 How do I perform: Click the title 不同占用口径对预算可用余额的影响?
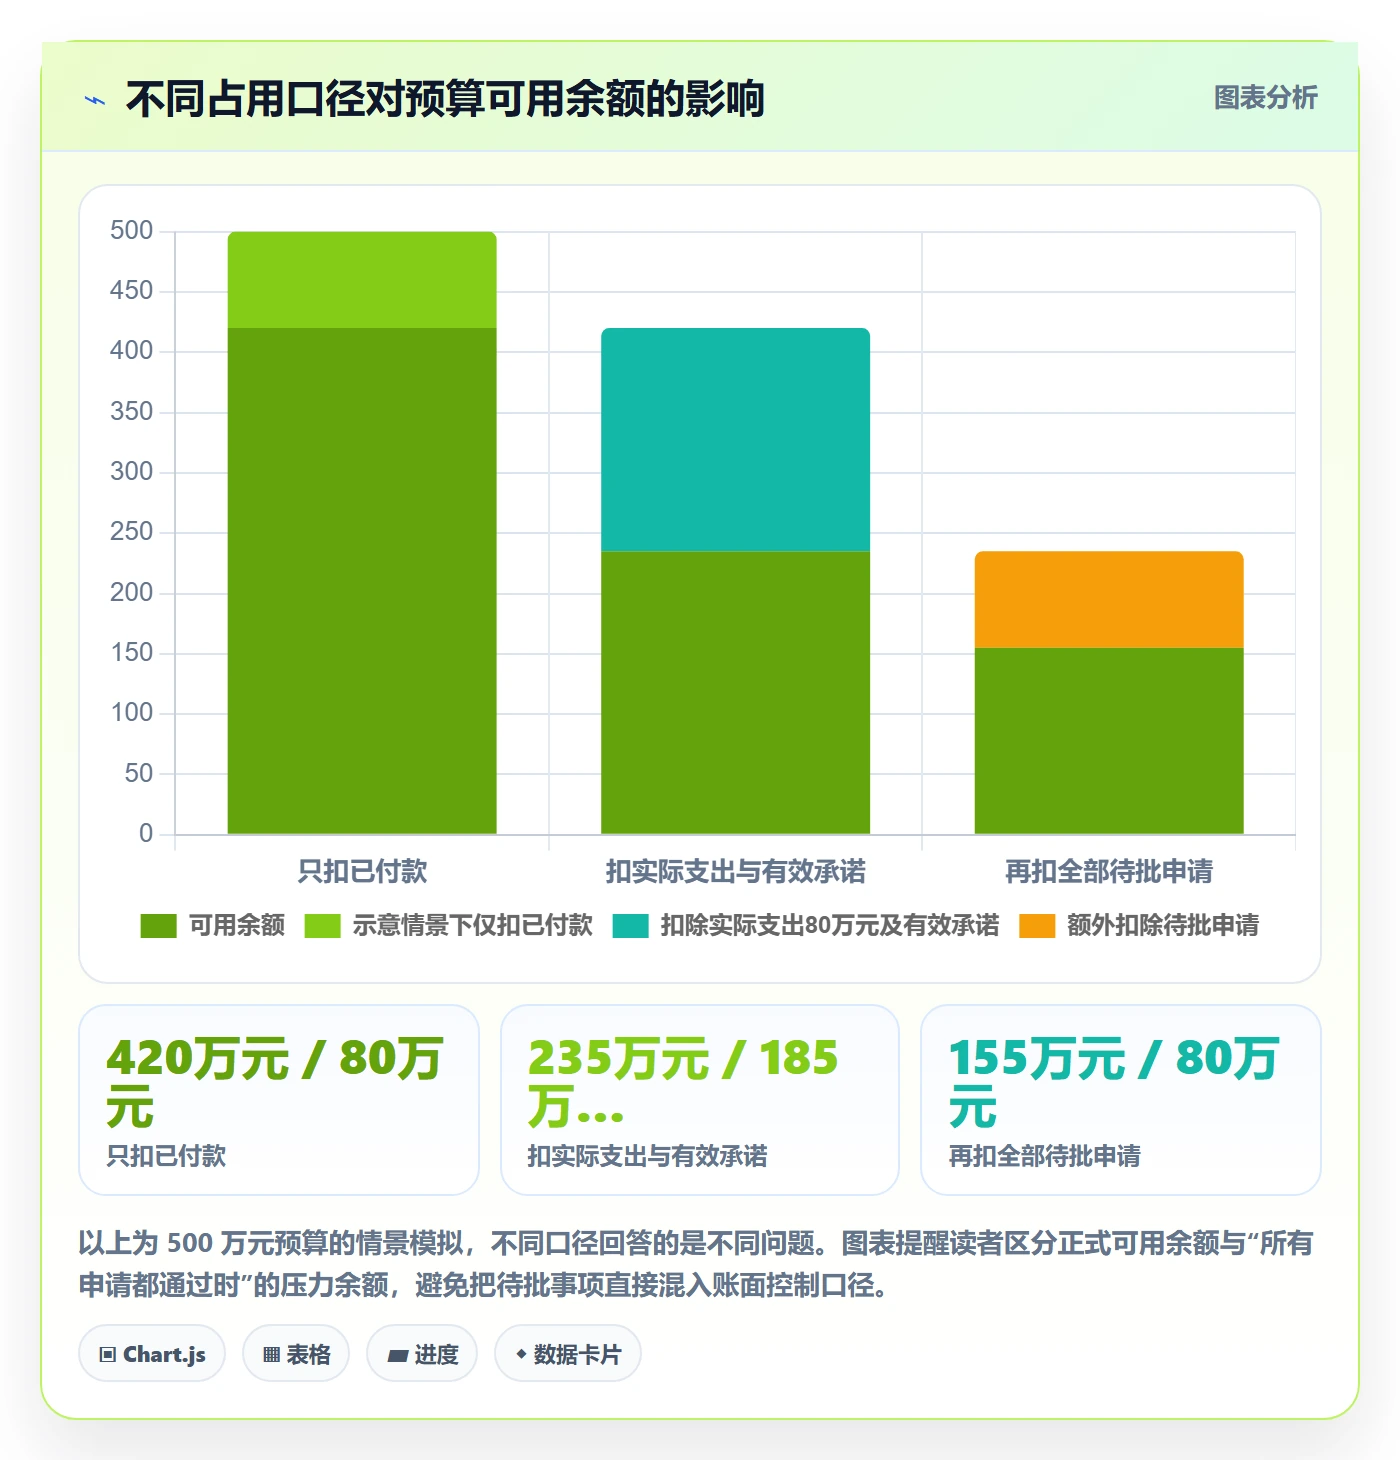point(445,99)
